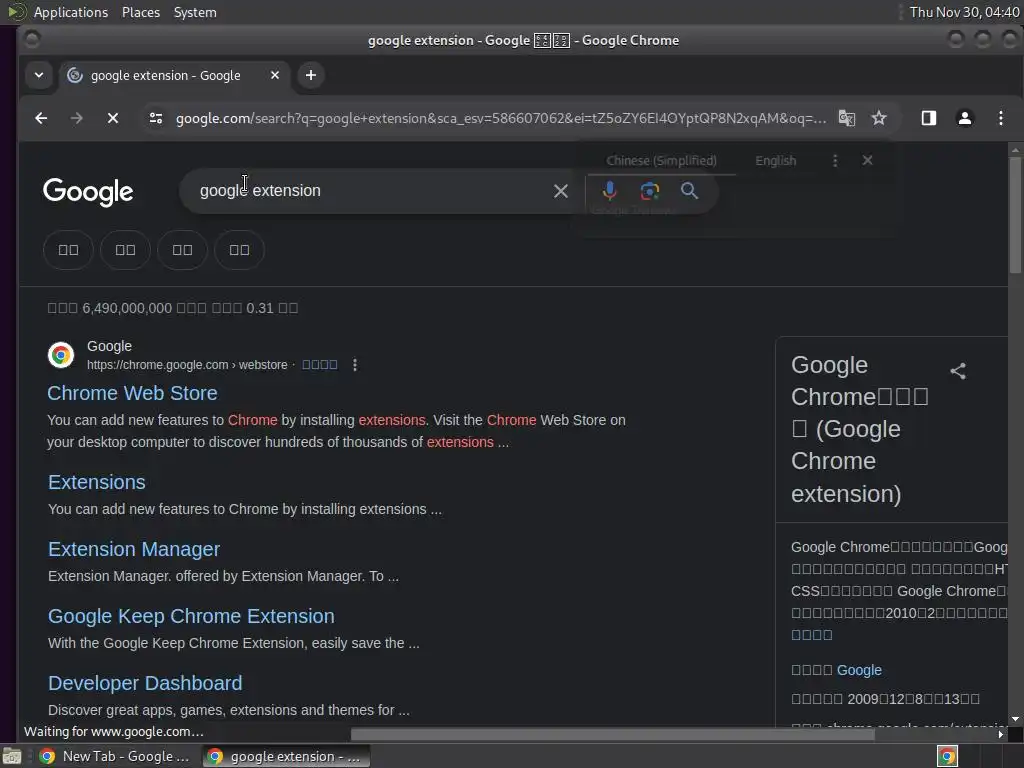The height and width of the screenshot is (768, 1024).
Task: Click the horizontal scrollbar thumb
Action: 613,735
